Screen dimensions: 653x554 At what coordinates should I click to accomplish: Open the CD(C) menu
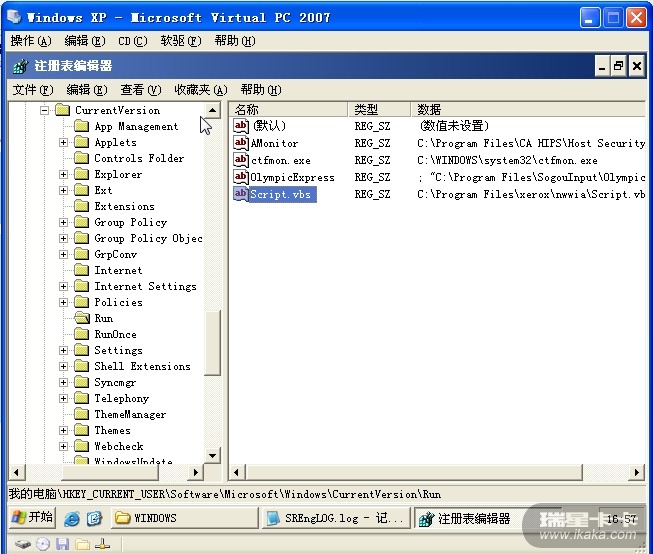tap(132, 41)
